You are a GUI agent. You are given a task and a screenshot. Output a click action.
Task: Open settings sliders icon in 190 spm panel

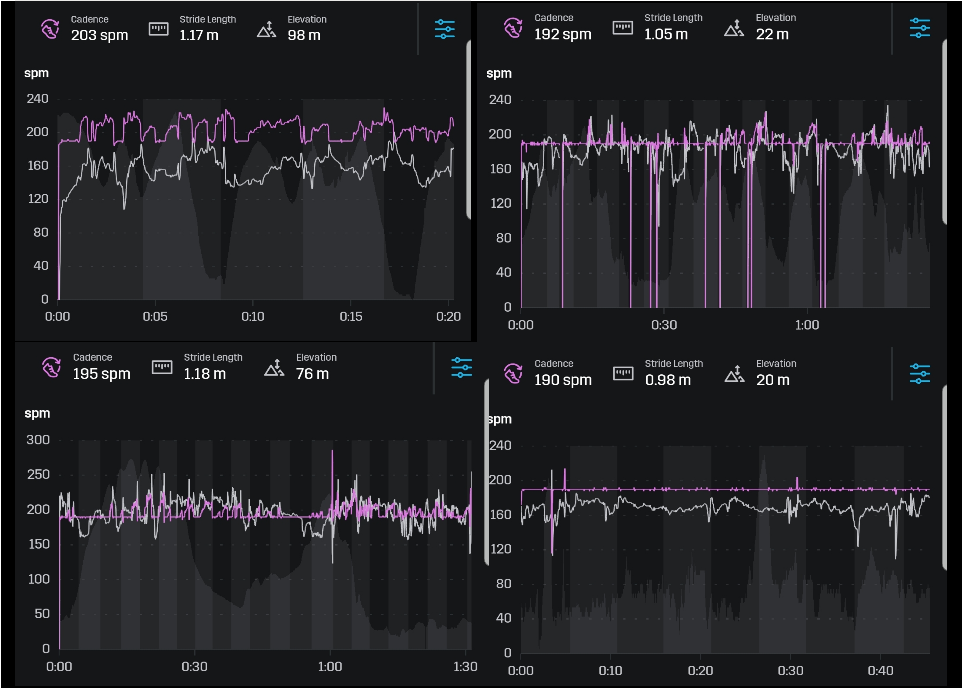[x=920, y=373]
